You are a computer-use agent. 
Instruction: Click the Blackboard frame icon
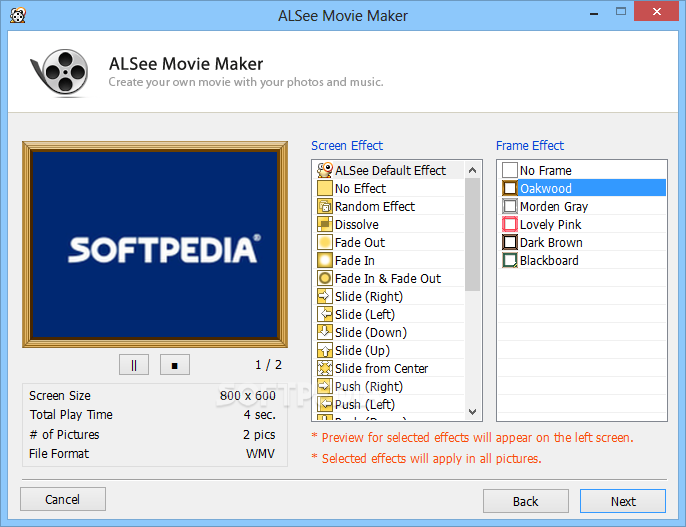coord(510,260)
